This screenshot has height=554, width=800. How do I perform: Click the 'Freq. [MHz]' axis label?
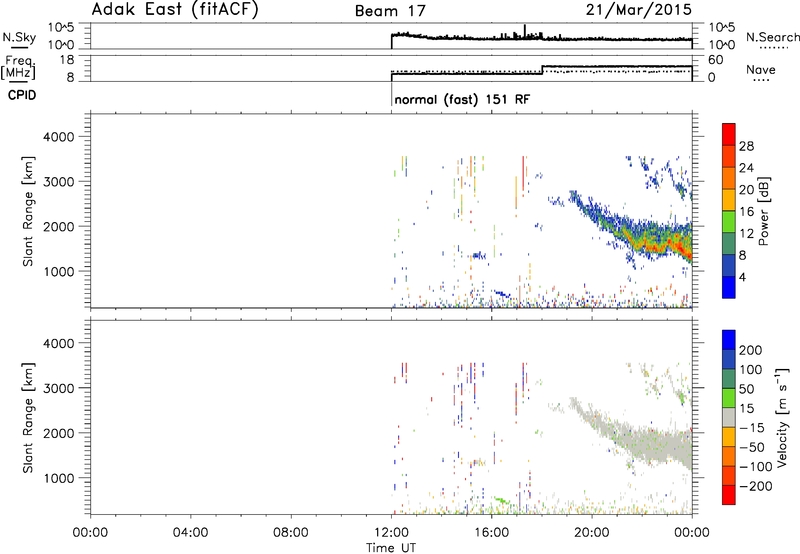(x=18, y=67)
